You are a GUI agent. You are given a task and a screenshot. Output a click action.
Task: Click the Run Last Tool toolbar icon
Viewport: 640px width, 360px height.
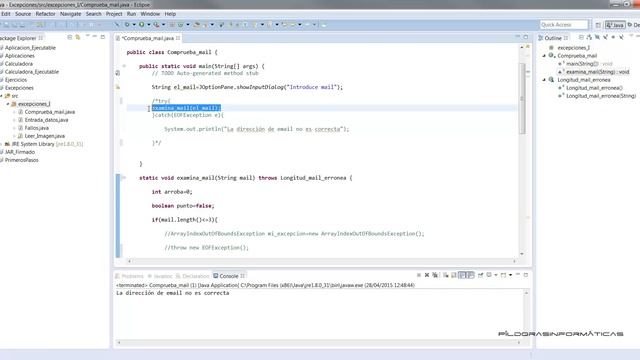click(156, 24)
